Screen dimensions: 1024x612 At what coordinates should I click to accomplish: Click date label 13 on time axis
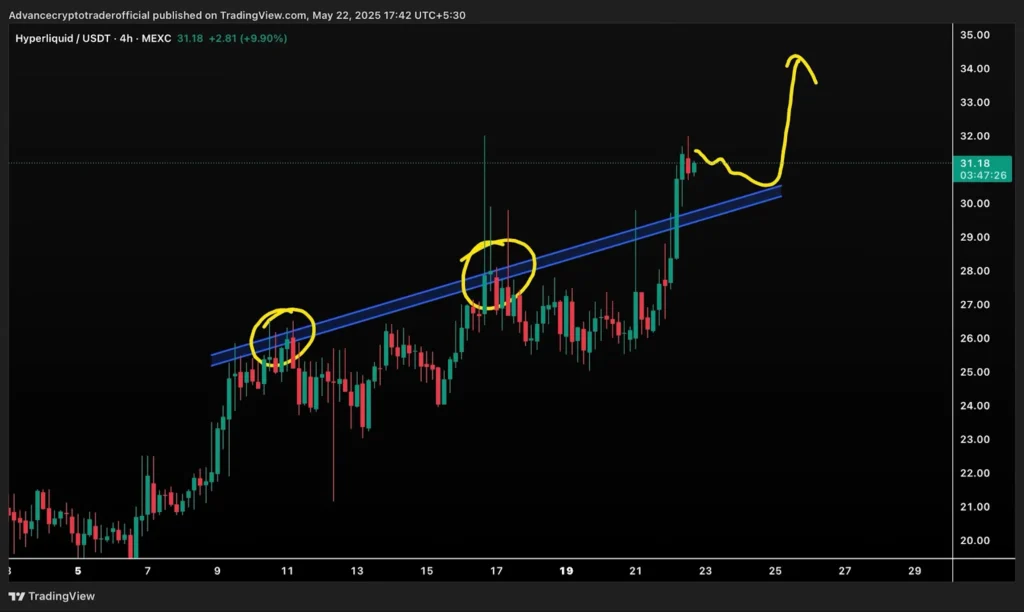(x=357, y=571)
